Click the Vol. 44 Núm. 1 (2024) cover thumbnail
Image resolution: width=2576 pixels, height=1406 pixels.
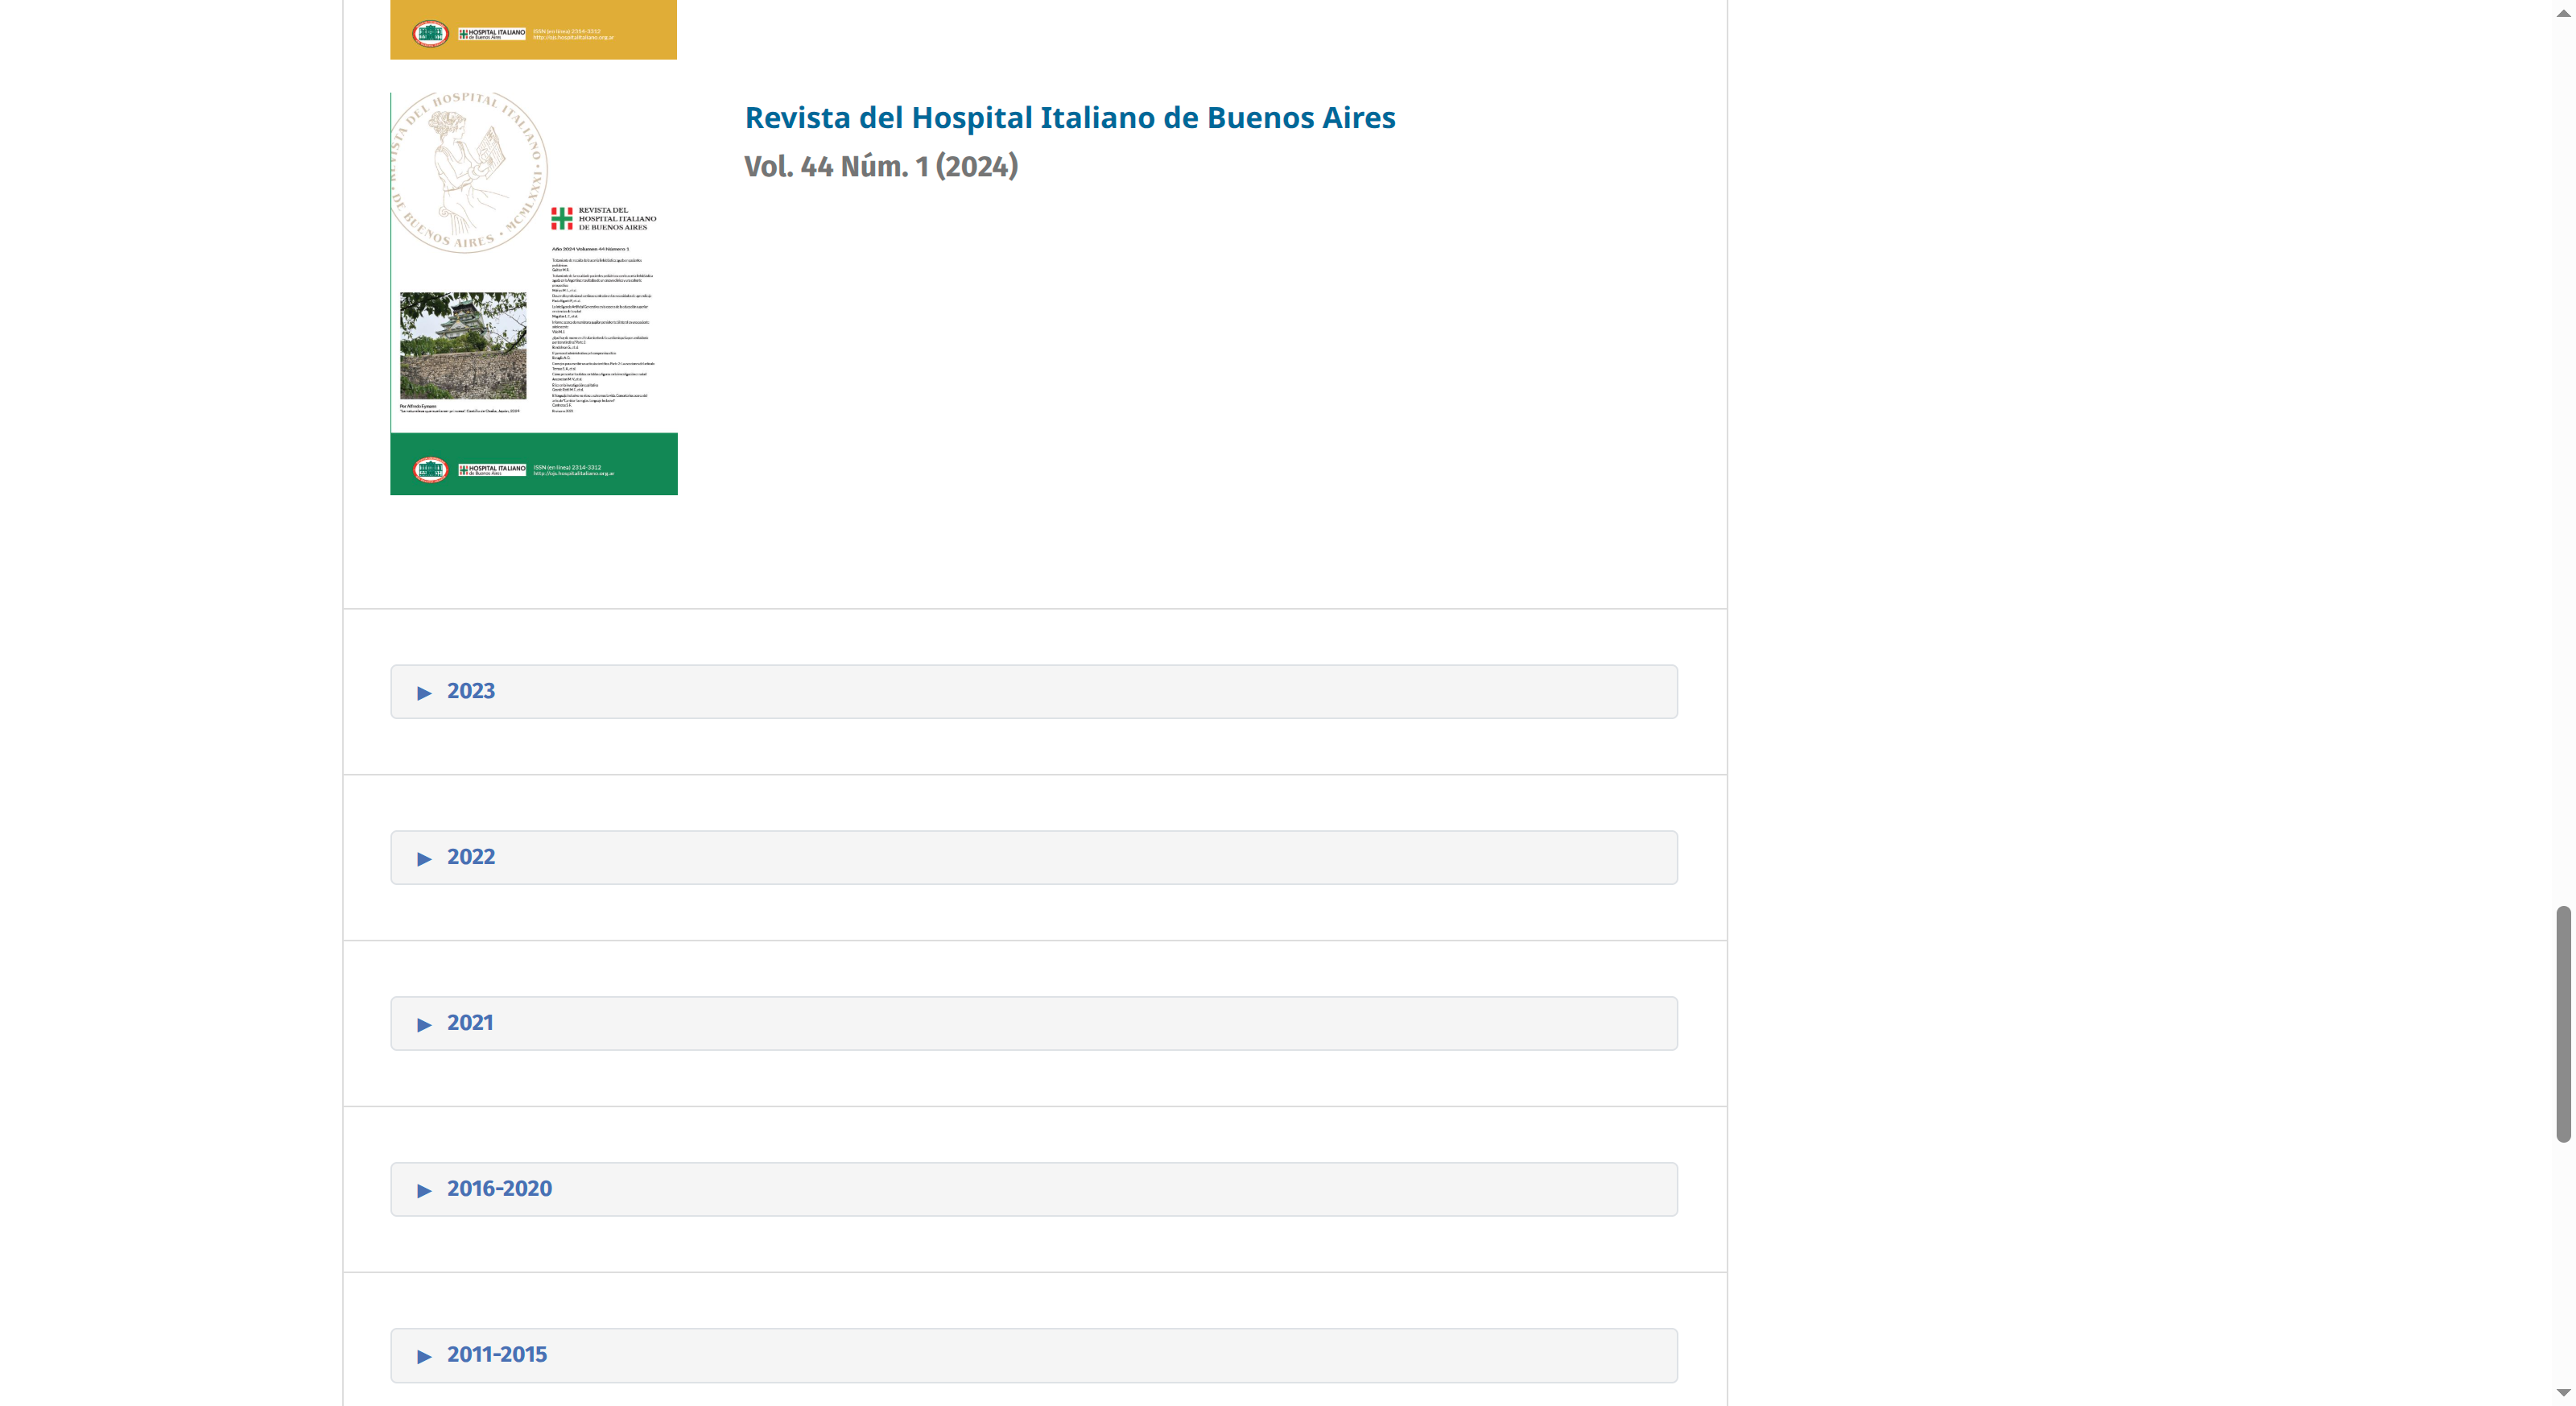click(534, 293)
